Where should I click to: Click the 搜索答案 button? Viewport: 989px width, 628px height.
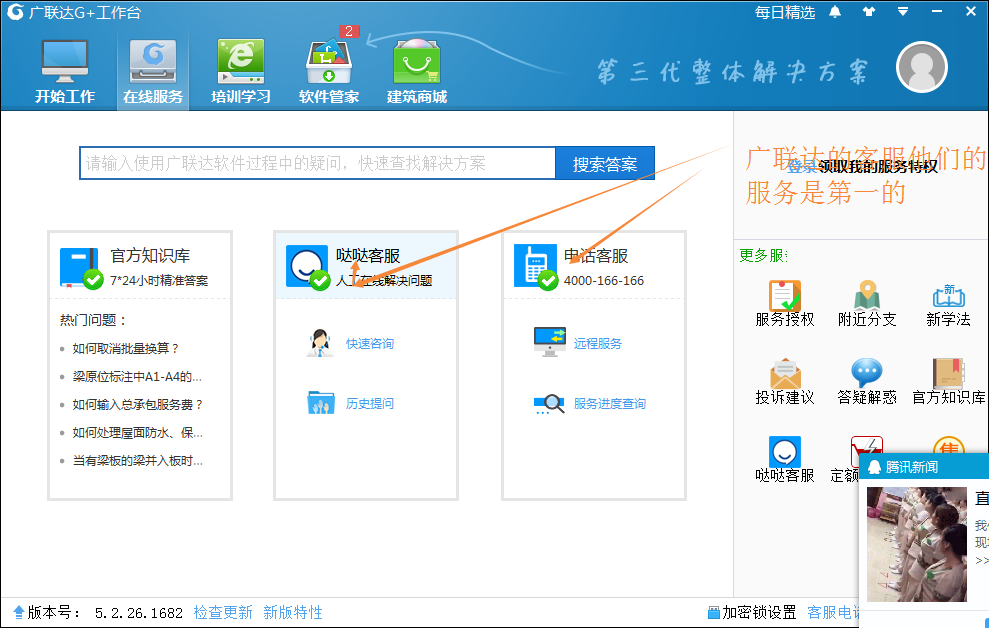604,164
